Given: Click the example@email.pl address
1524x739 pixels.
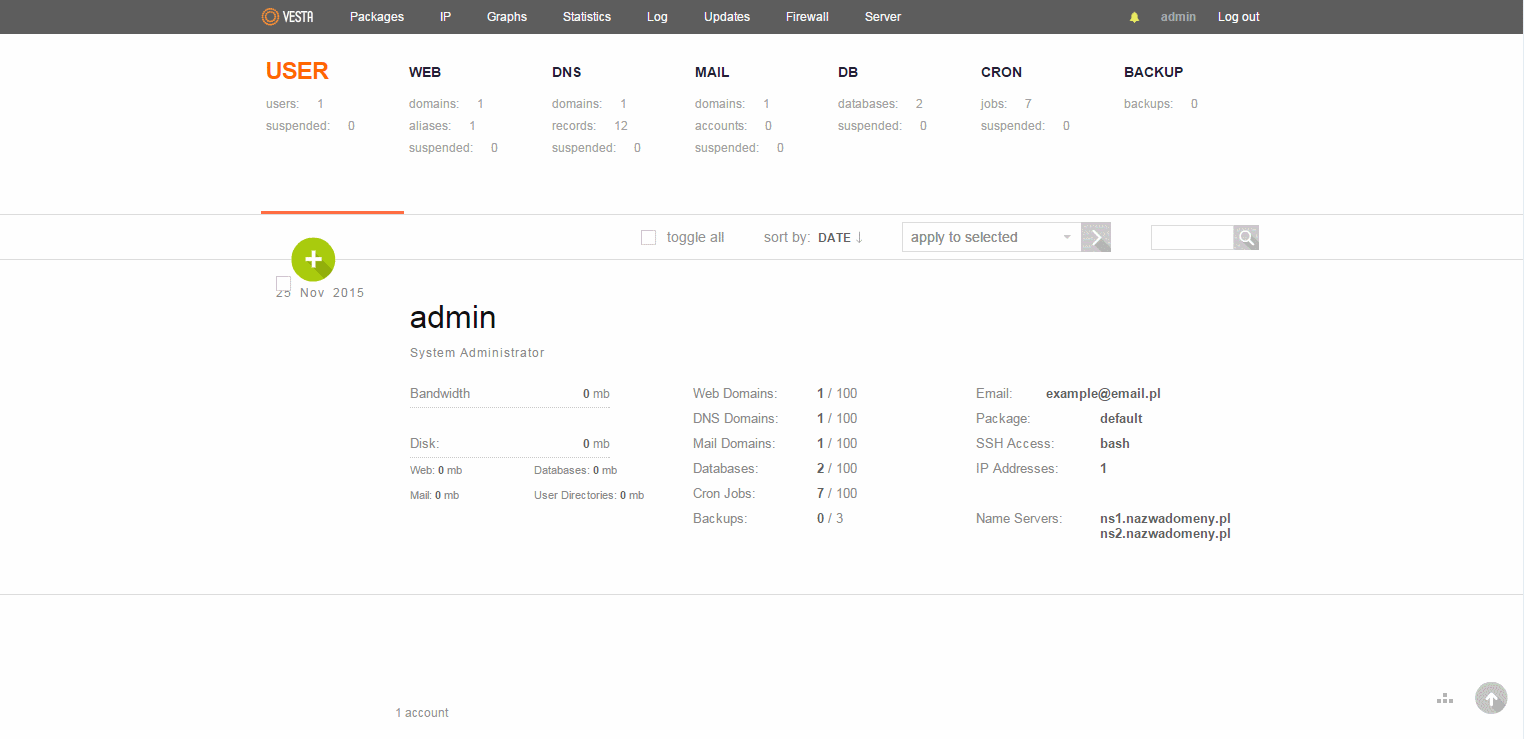Looking at the screenshot, I should coord(1103,394).
